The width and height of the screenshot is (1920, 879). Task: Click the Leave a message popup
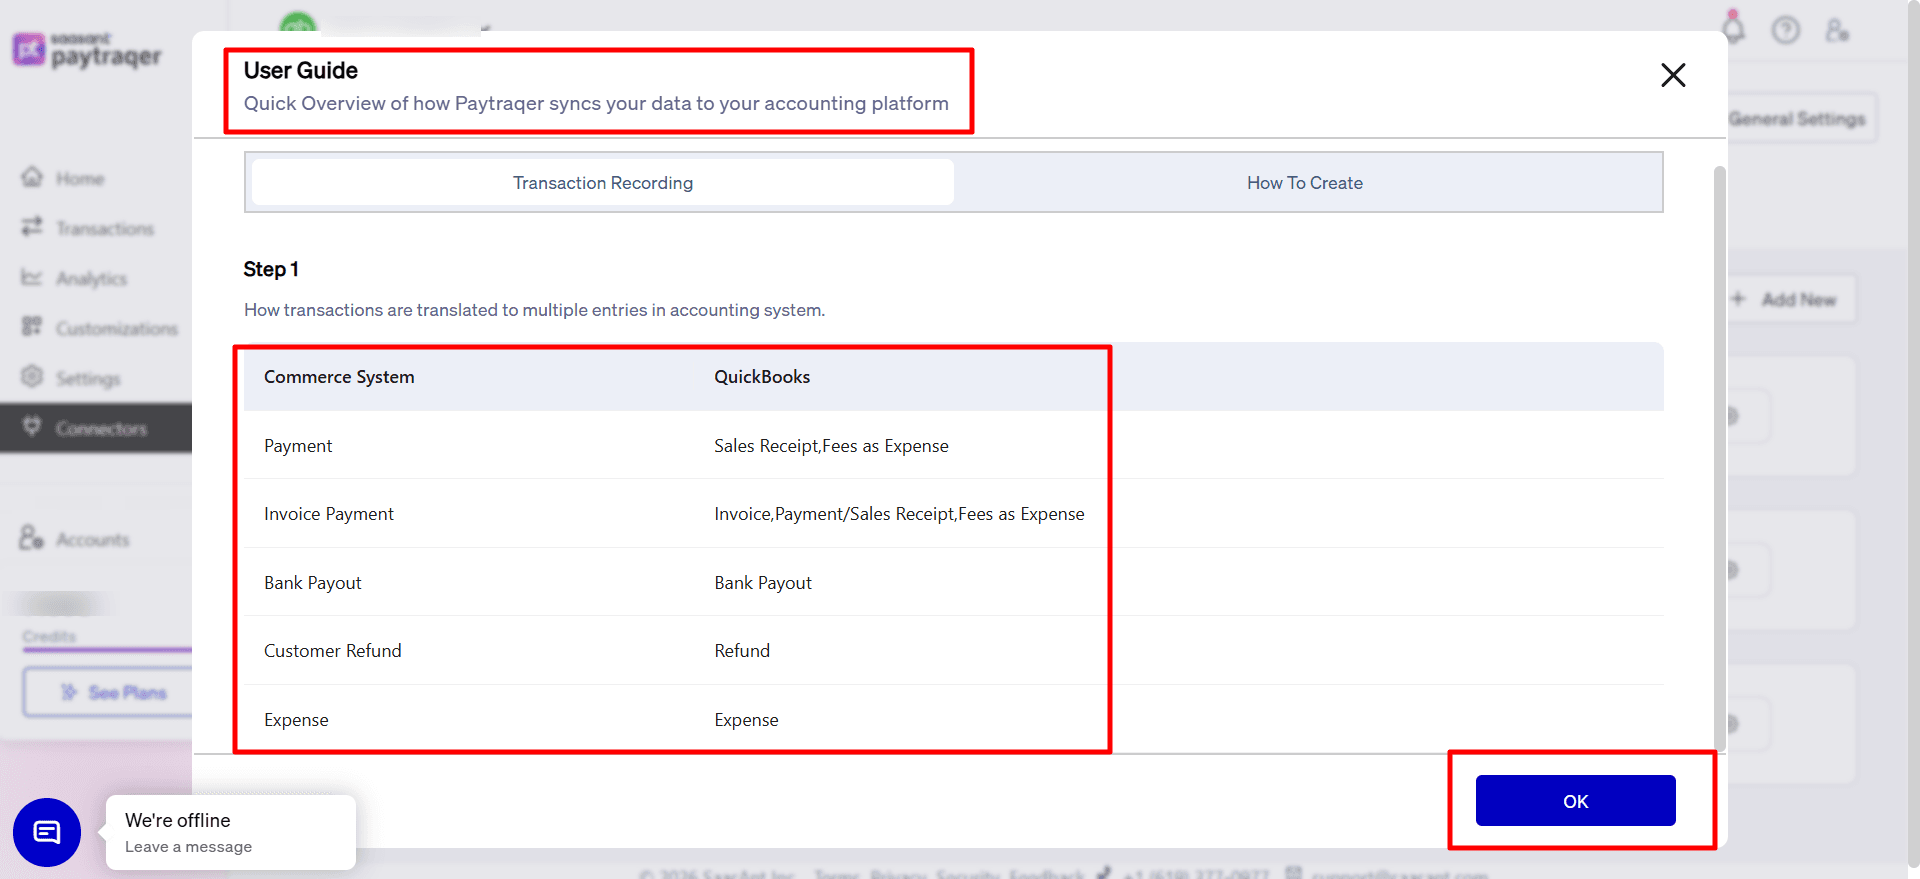pyautogui.click(x=230, y=832)
